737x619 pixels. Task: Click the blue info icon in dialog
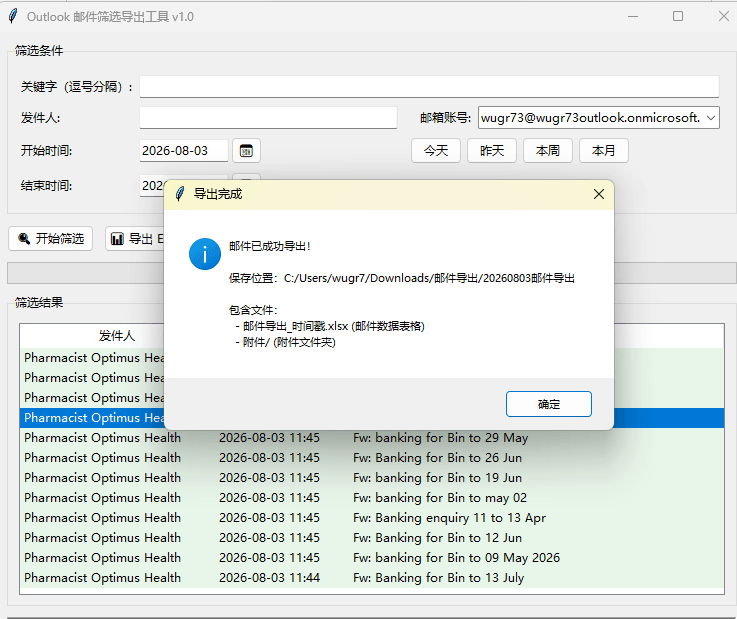[204, 254]
